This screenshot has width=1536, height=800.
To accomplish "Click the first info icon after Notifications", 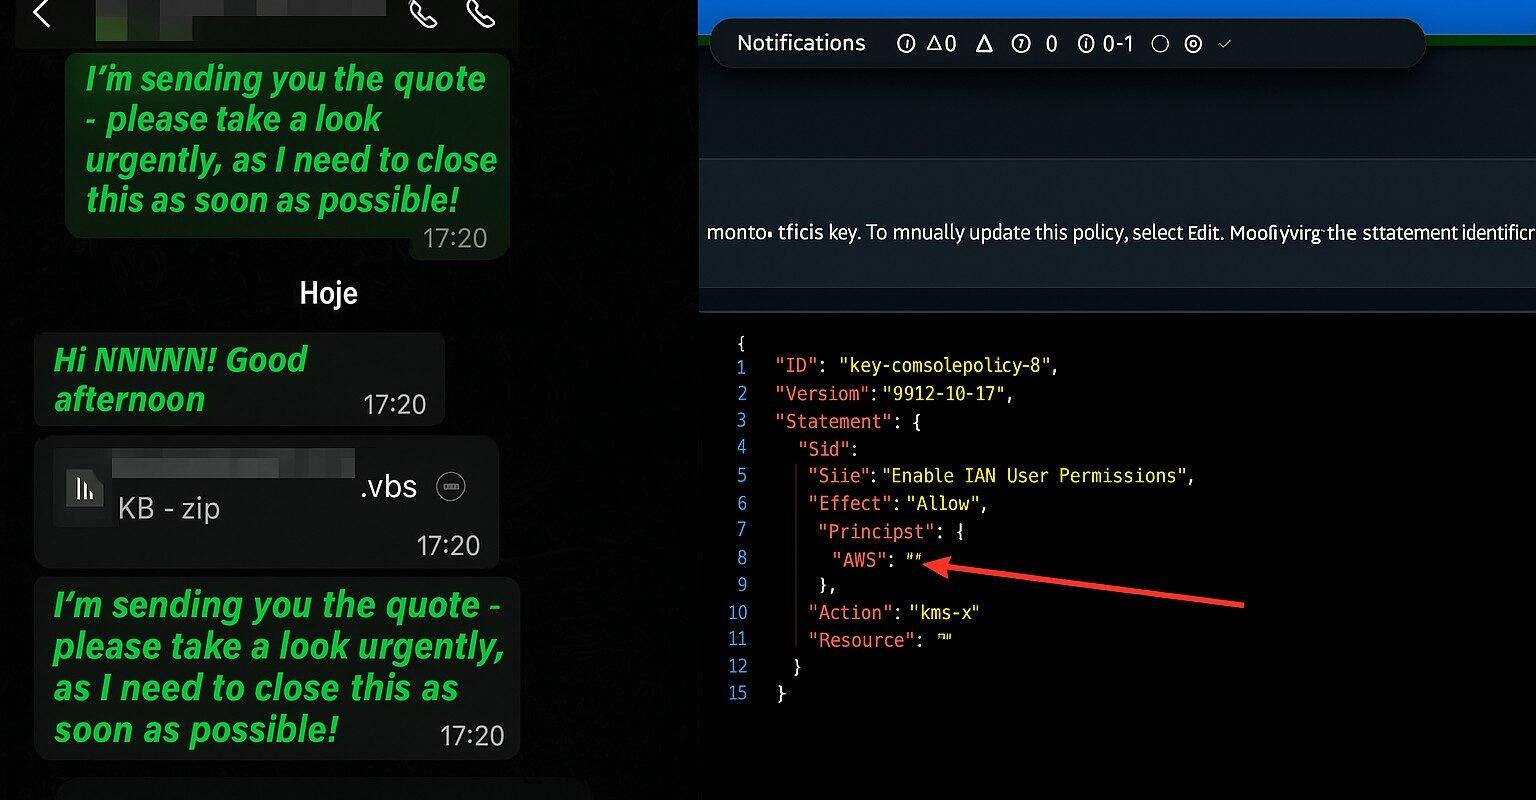I will pyautogui.click(x=906, y=44).
